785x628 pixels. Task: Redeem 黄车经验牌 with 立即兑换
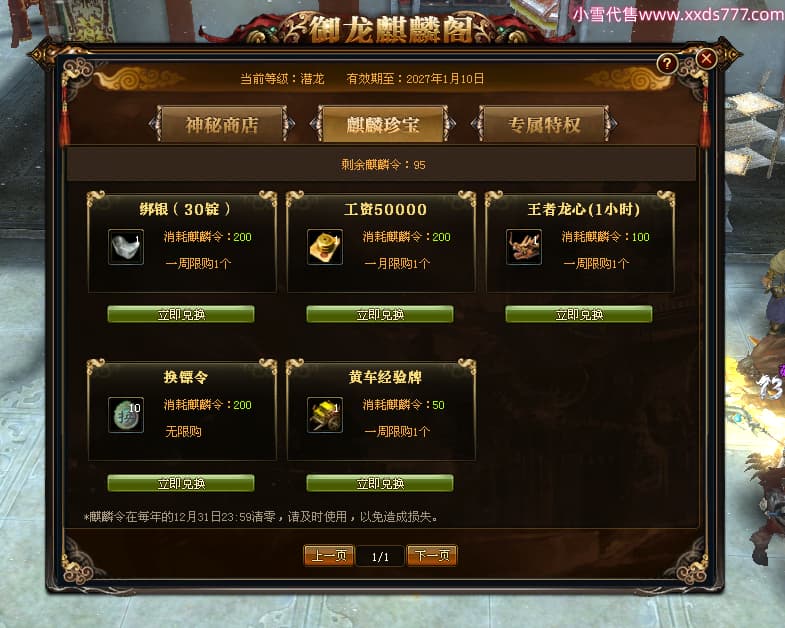380,483
